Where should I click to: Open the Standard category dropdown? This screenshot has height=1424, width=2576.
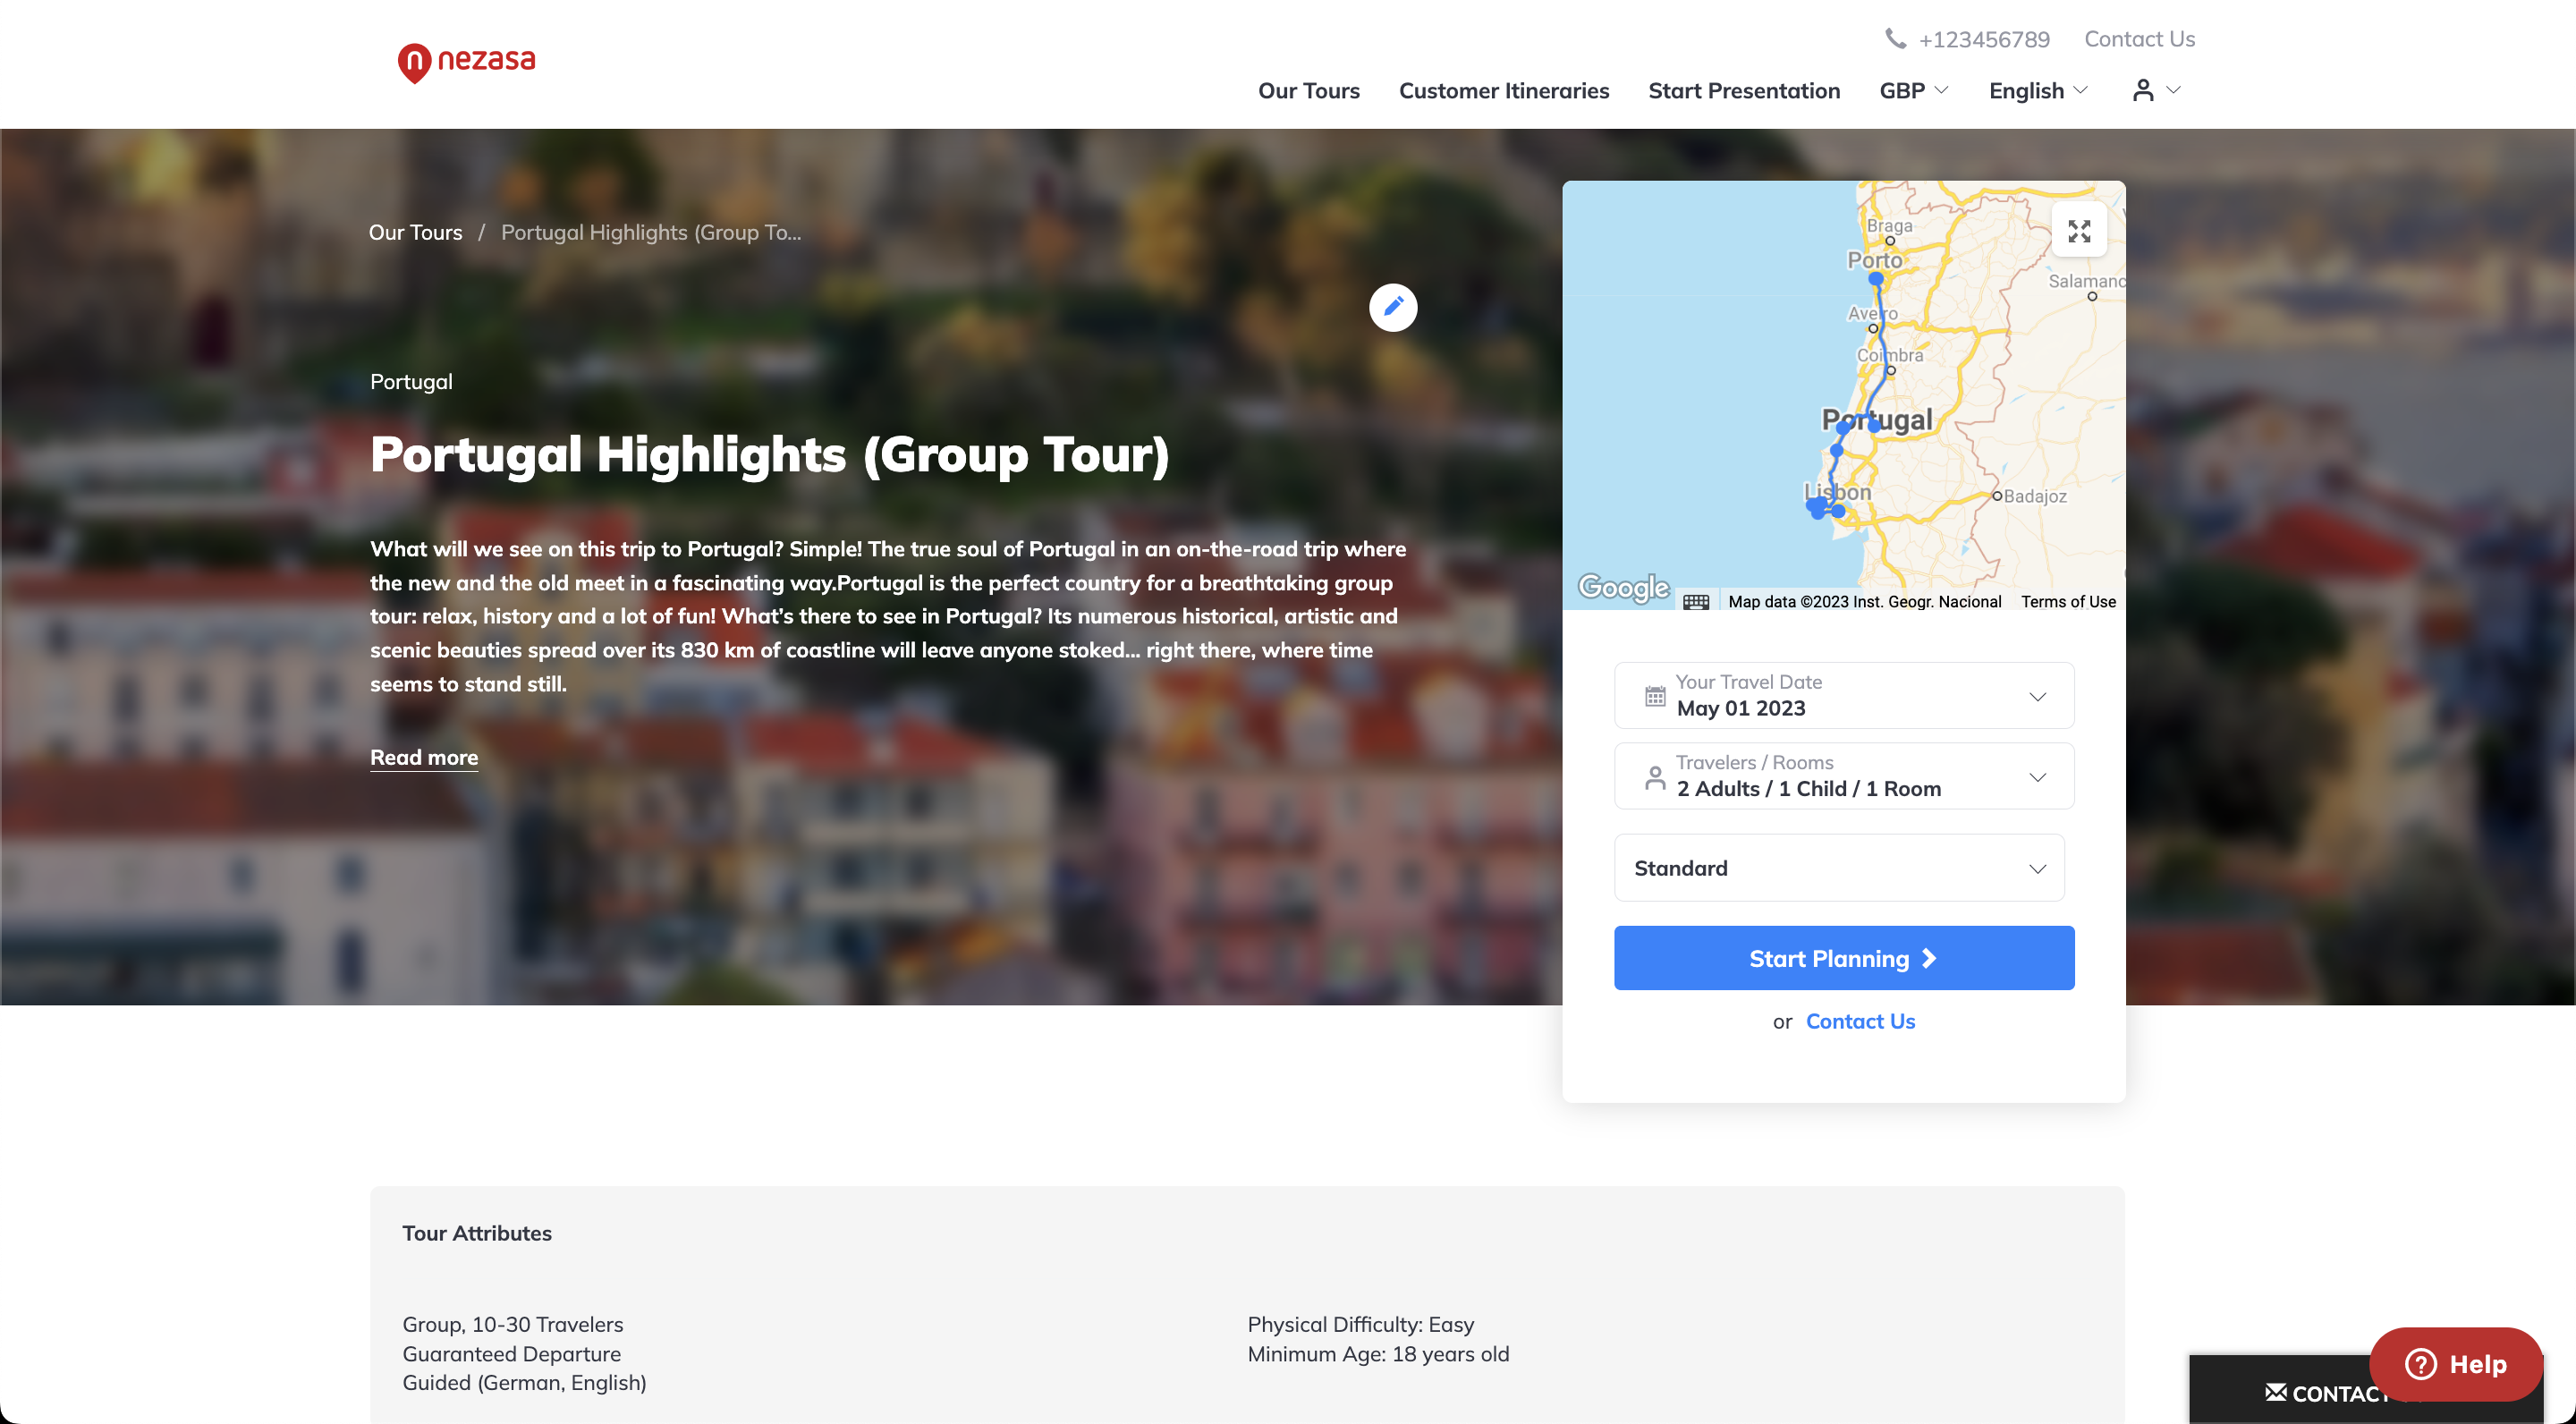(x=1838, y=867)
